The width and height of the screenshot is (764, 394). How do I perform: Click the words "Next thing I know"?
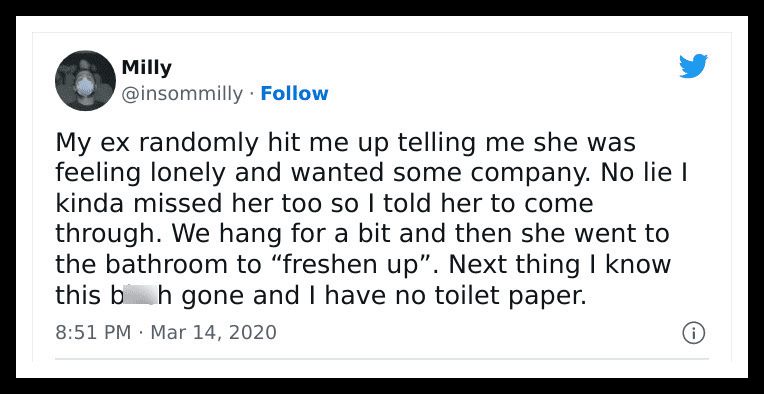coord(559,265)
